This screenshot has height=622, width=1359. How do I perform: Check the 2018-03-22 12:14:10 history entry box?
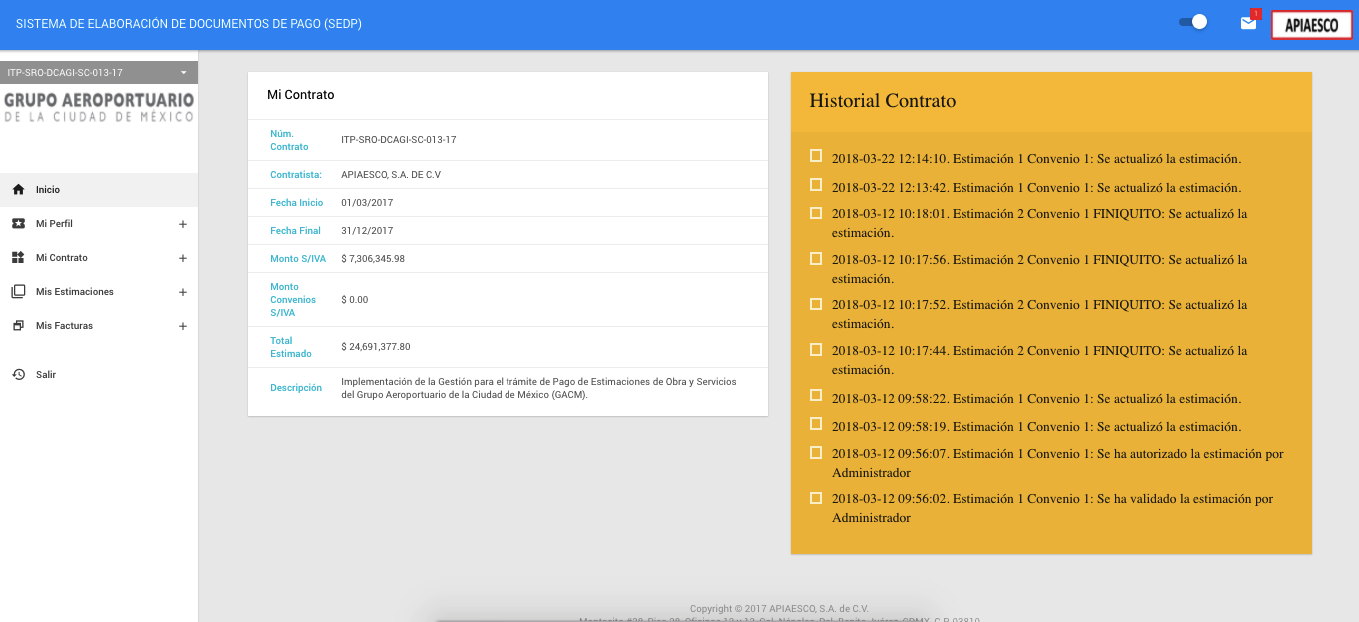tap(816, 156)
